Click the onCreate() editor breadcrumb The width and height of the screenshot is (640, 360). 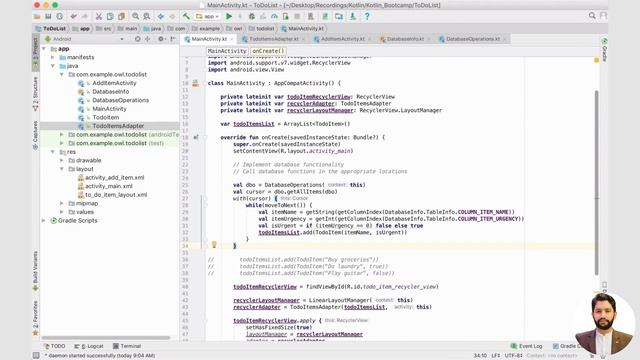point(268,51)
